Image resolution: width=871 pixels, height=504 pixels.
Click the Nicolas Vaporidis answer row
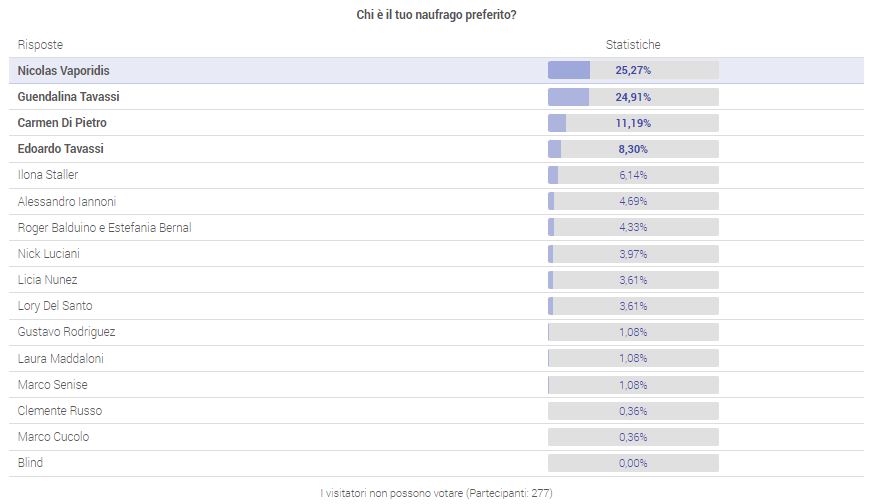click(64, 71)
